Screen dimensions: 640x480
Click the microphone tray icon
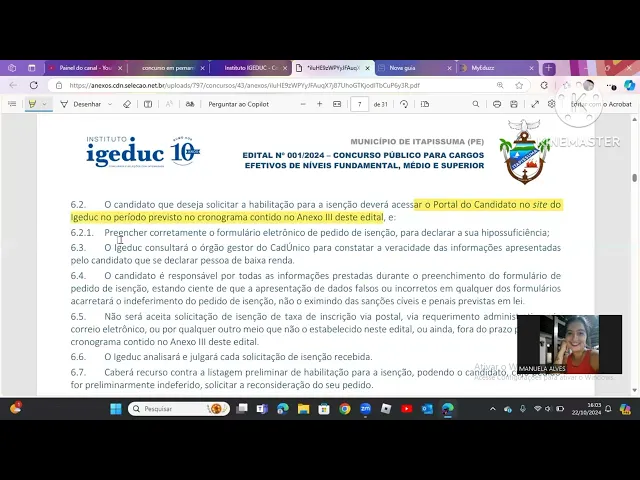coord(523,409)
